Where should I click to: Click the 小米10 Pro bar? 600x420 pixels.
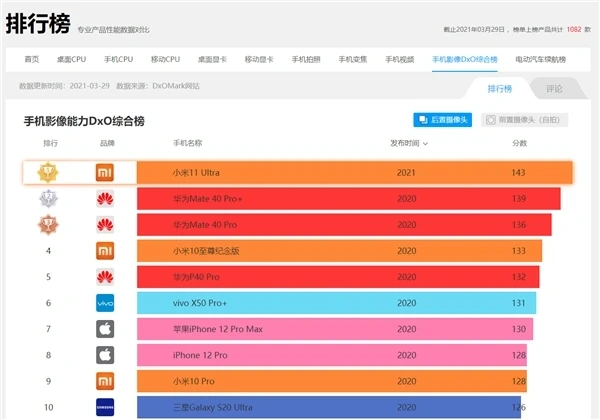(x=332, y=381)
